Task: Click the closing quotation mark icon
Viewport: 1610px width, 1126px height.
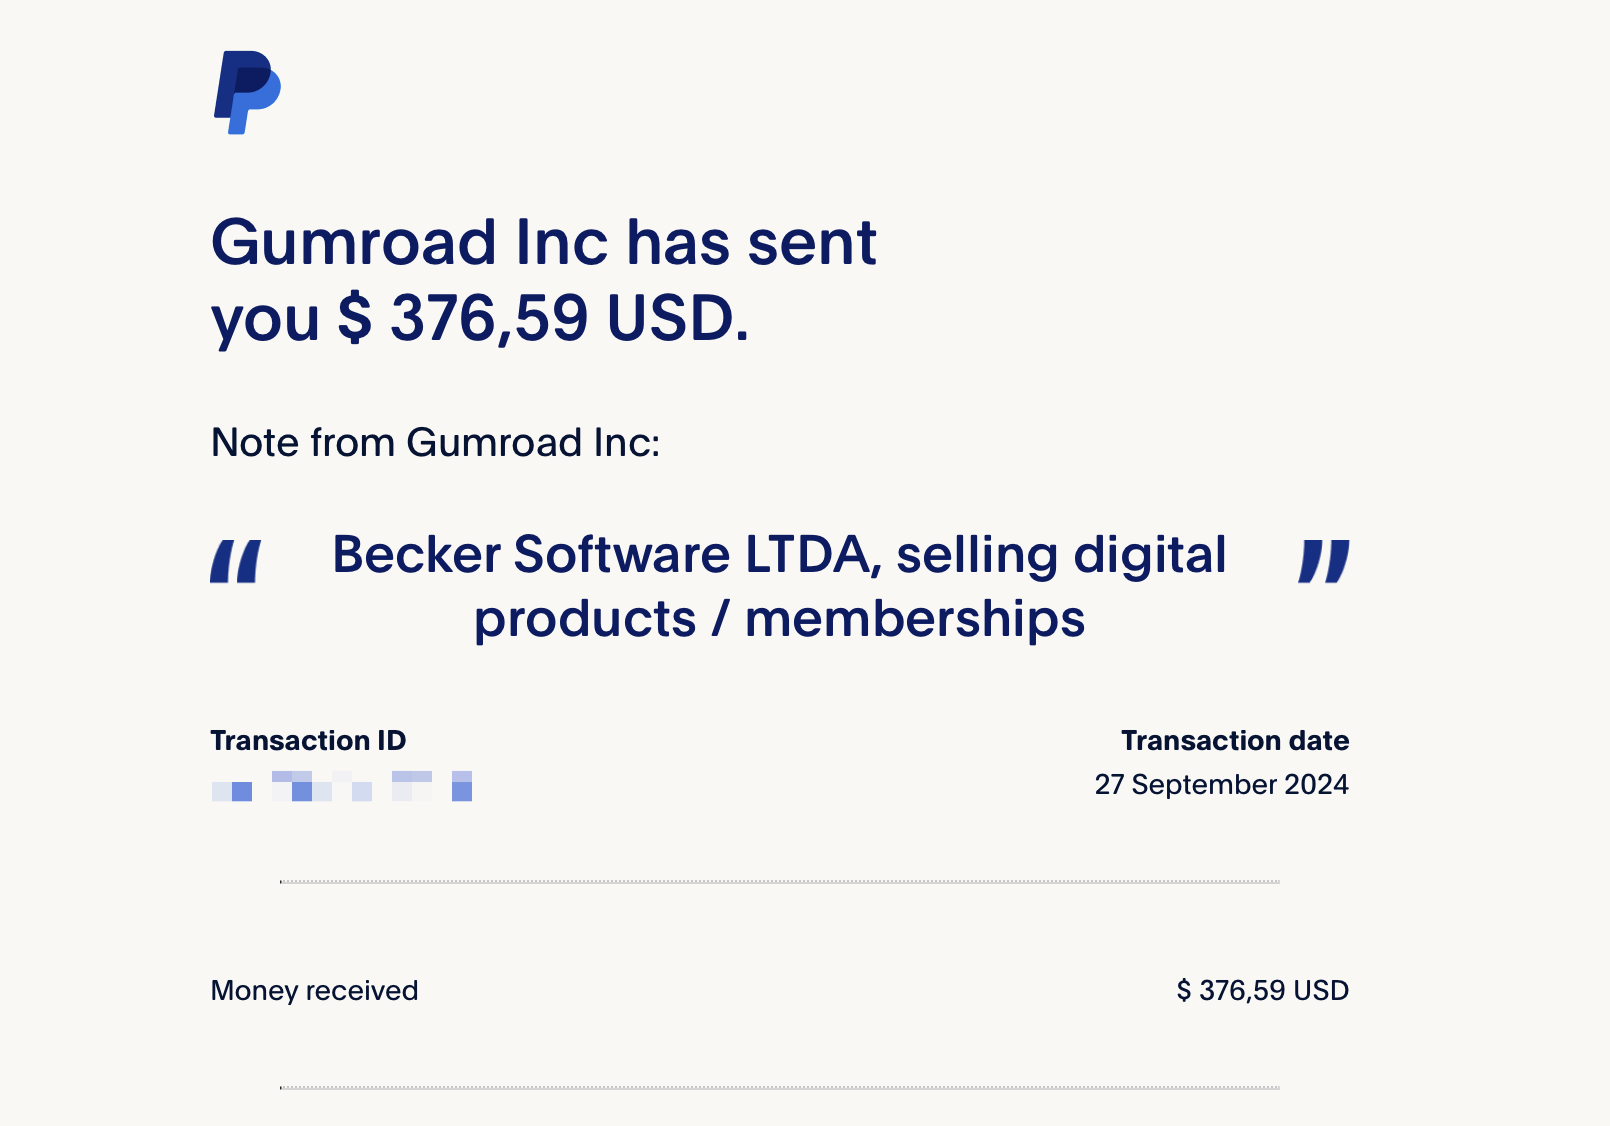Action: pyautogui.click(x=1323, y=561)
